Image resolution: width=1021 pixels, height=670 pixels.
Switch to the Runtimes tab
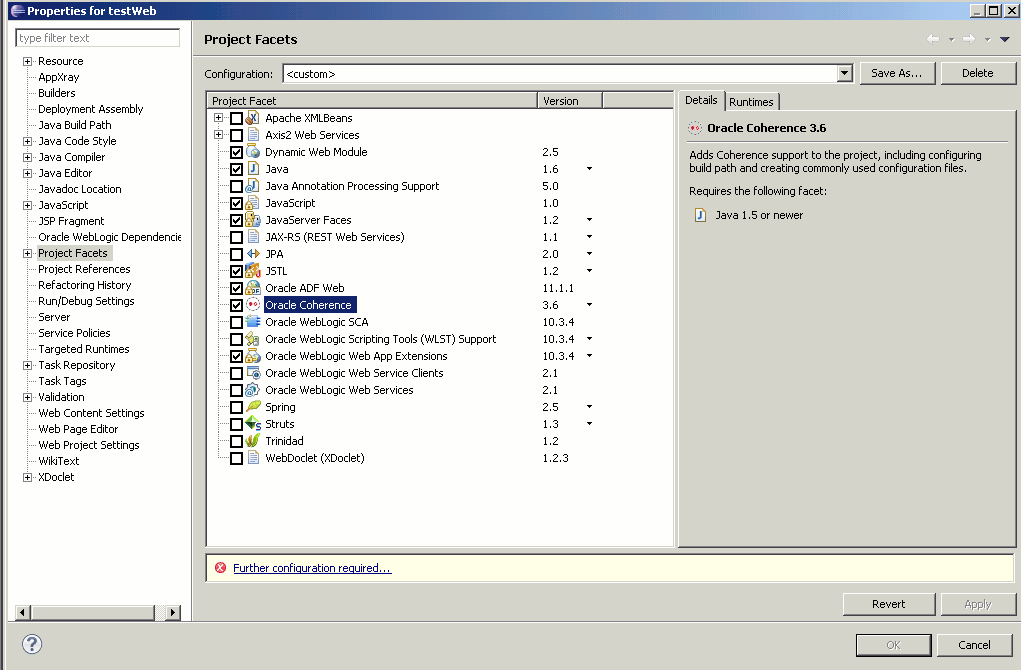(x=751, y=102)
